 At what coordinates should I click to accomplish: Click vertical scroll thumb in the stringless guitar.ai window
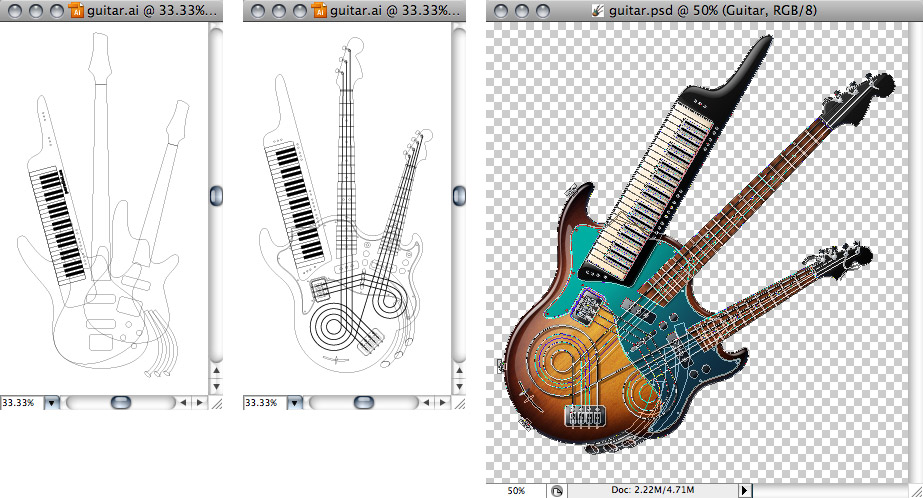(216, 196)
